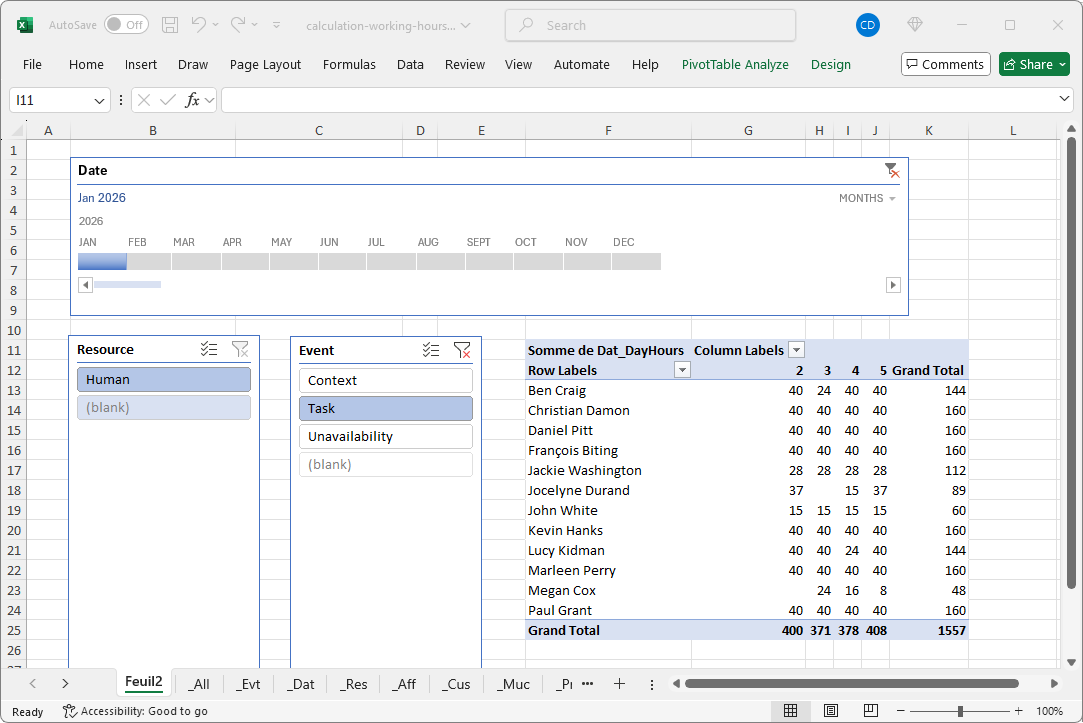Screen dimensions: 1083x723
Task: Click the Save icon in title bar
Action: (x=170, y=25)
